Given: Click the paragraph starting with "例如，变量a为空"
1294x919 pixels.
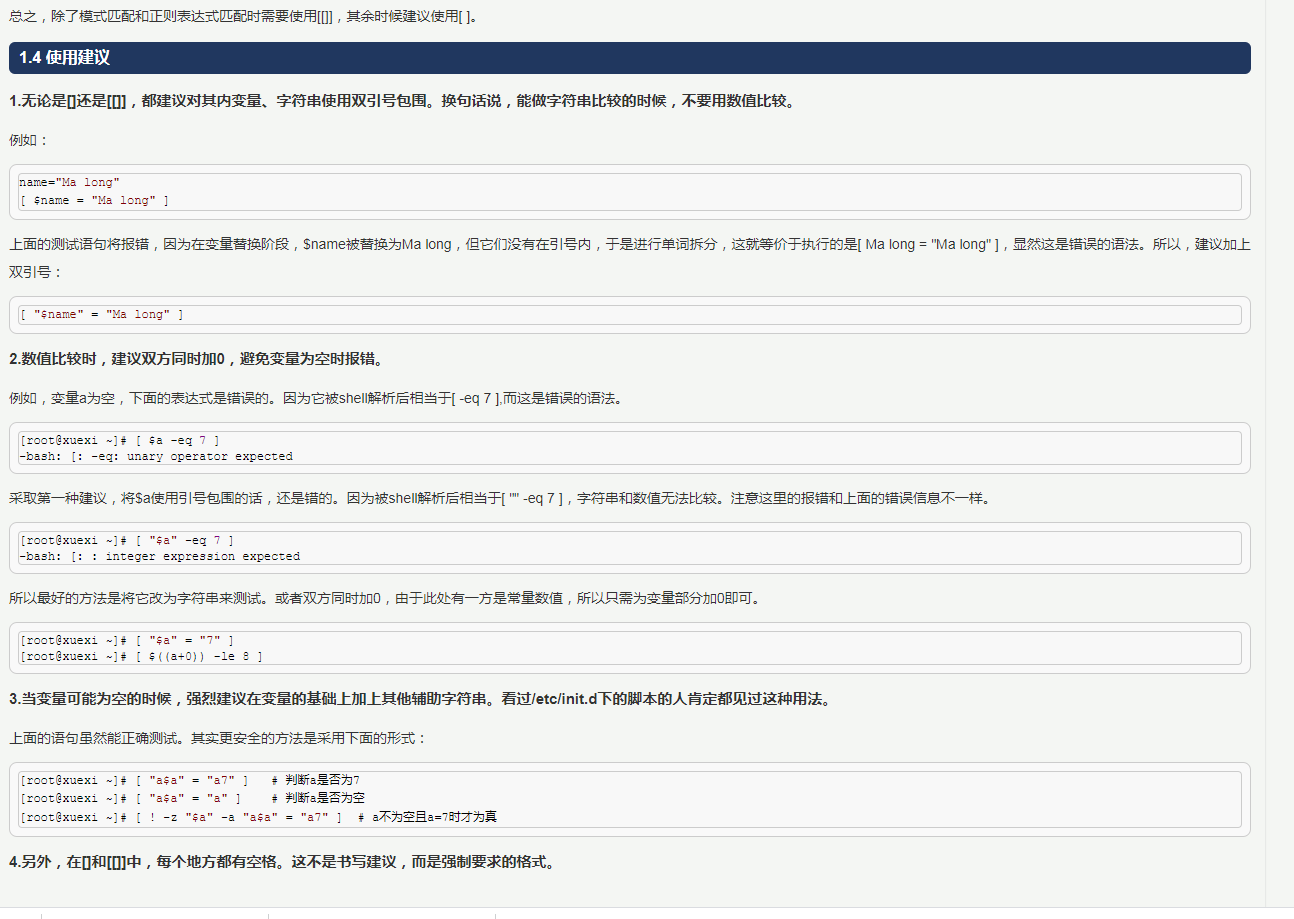Looking at the screenshot, I should pyautogui.click(x=315, y=398).
